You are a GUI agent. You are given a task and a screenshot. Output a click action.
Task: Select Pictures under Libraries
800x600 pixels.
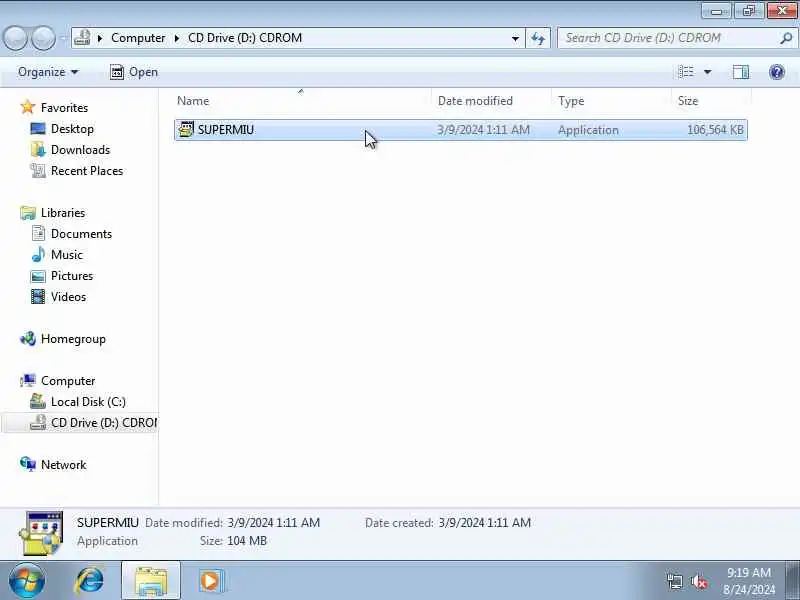pyautogui.click(x=72, y=276)
